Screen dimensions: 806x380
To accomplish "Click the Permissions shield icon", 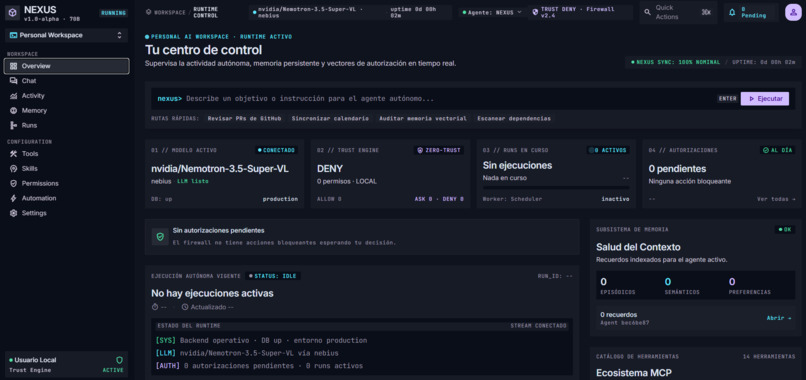I will pos(13,184).
